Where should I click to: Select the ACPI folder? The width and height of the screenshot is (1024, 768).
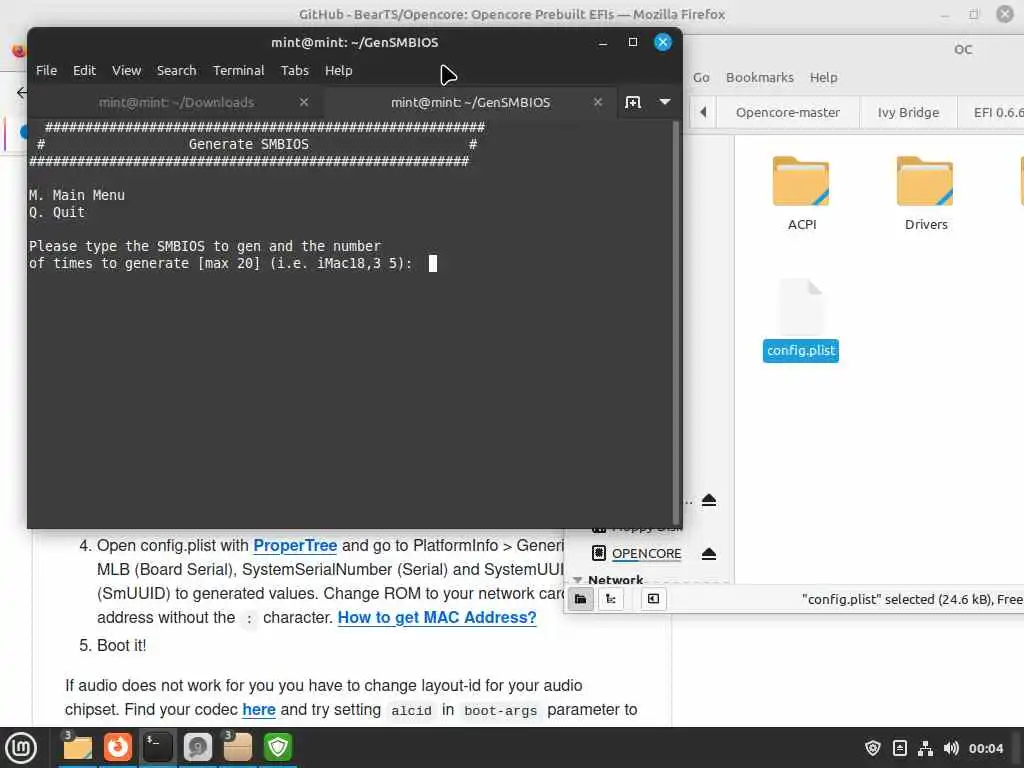point(801,193)
